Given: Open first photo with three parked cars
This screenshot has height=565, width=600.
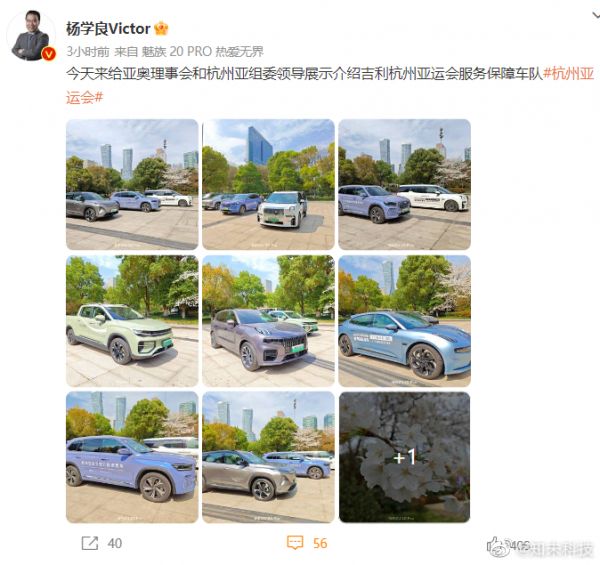Looking at the screenshot, I should click(x=132, y=184).
